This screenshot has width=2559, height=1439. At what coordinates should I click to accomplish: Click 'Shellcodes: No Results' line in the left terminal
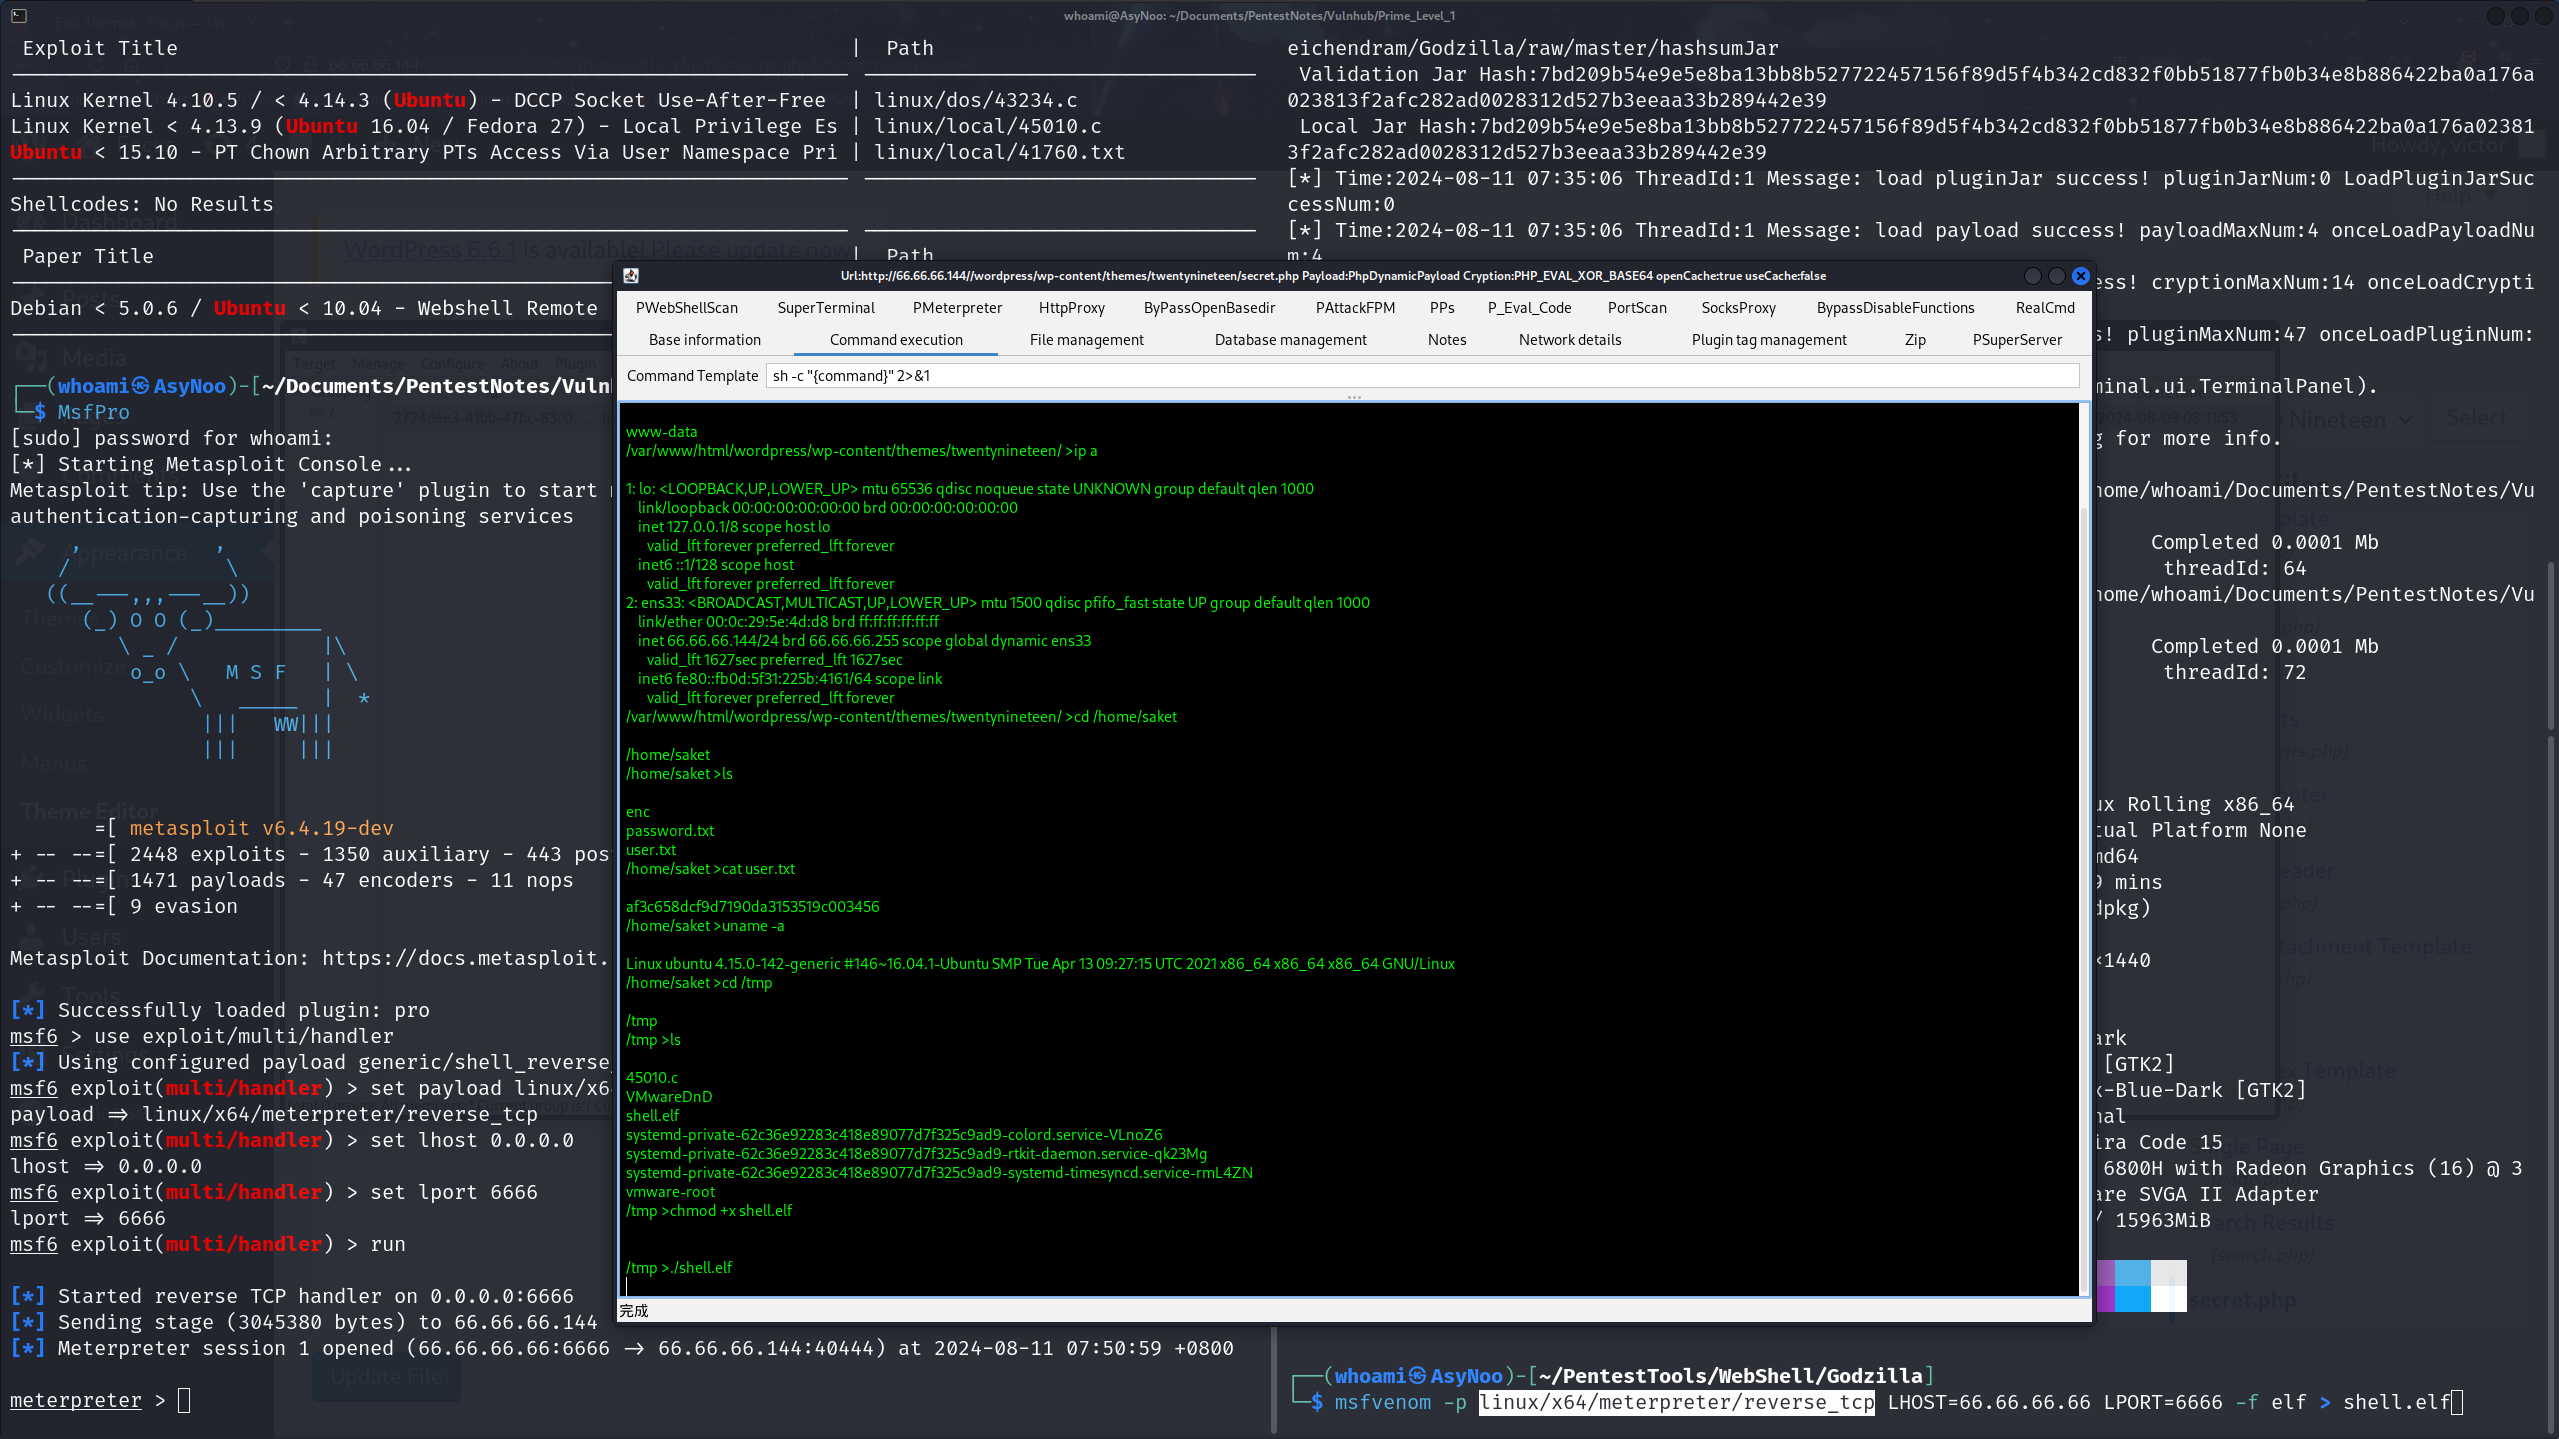[x=141, y=204]
